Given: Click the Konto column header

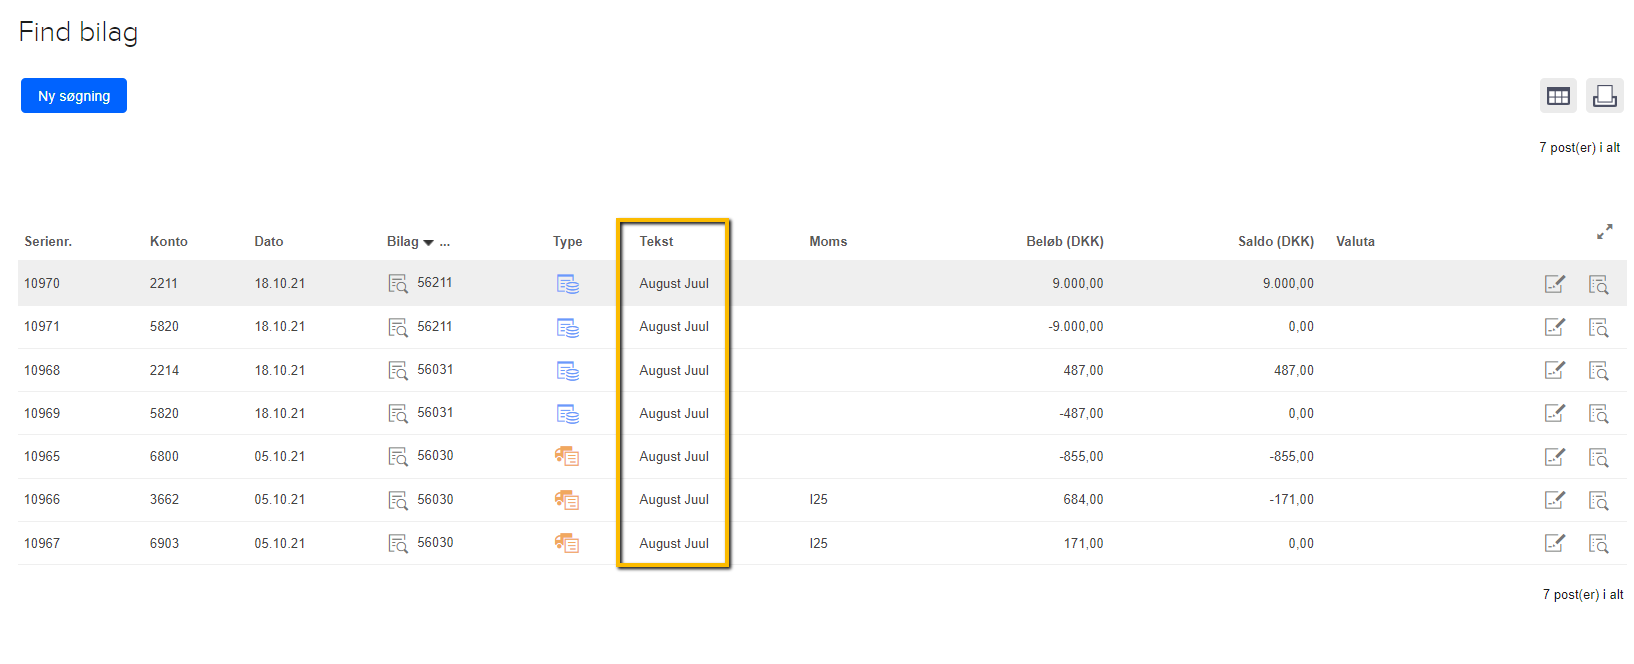Looking at the screenshot, I should click(x=168, y=242).
